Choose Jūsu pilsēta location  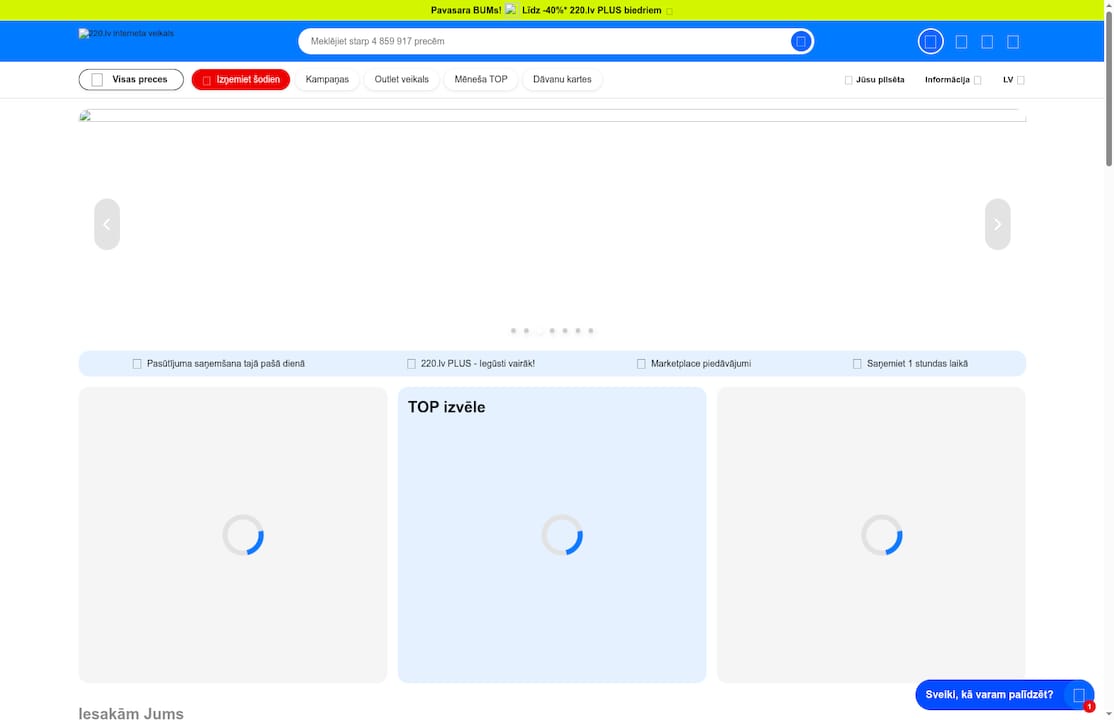pyautogui.click(x=874, y=80)
